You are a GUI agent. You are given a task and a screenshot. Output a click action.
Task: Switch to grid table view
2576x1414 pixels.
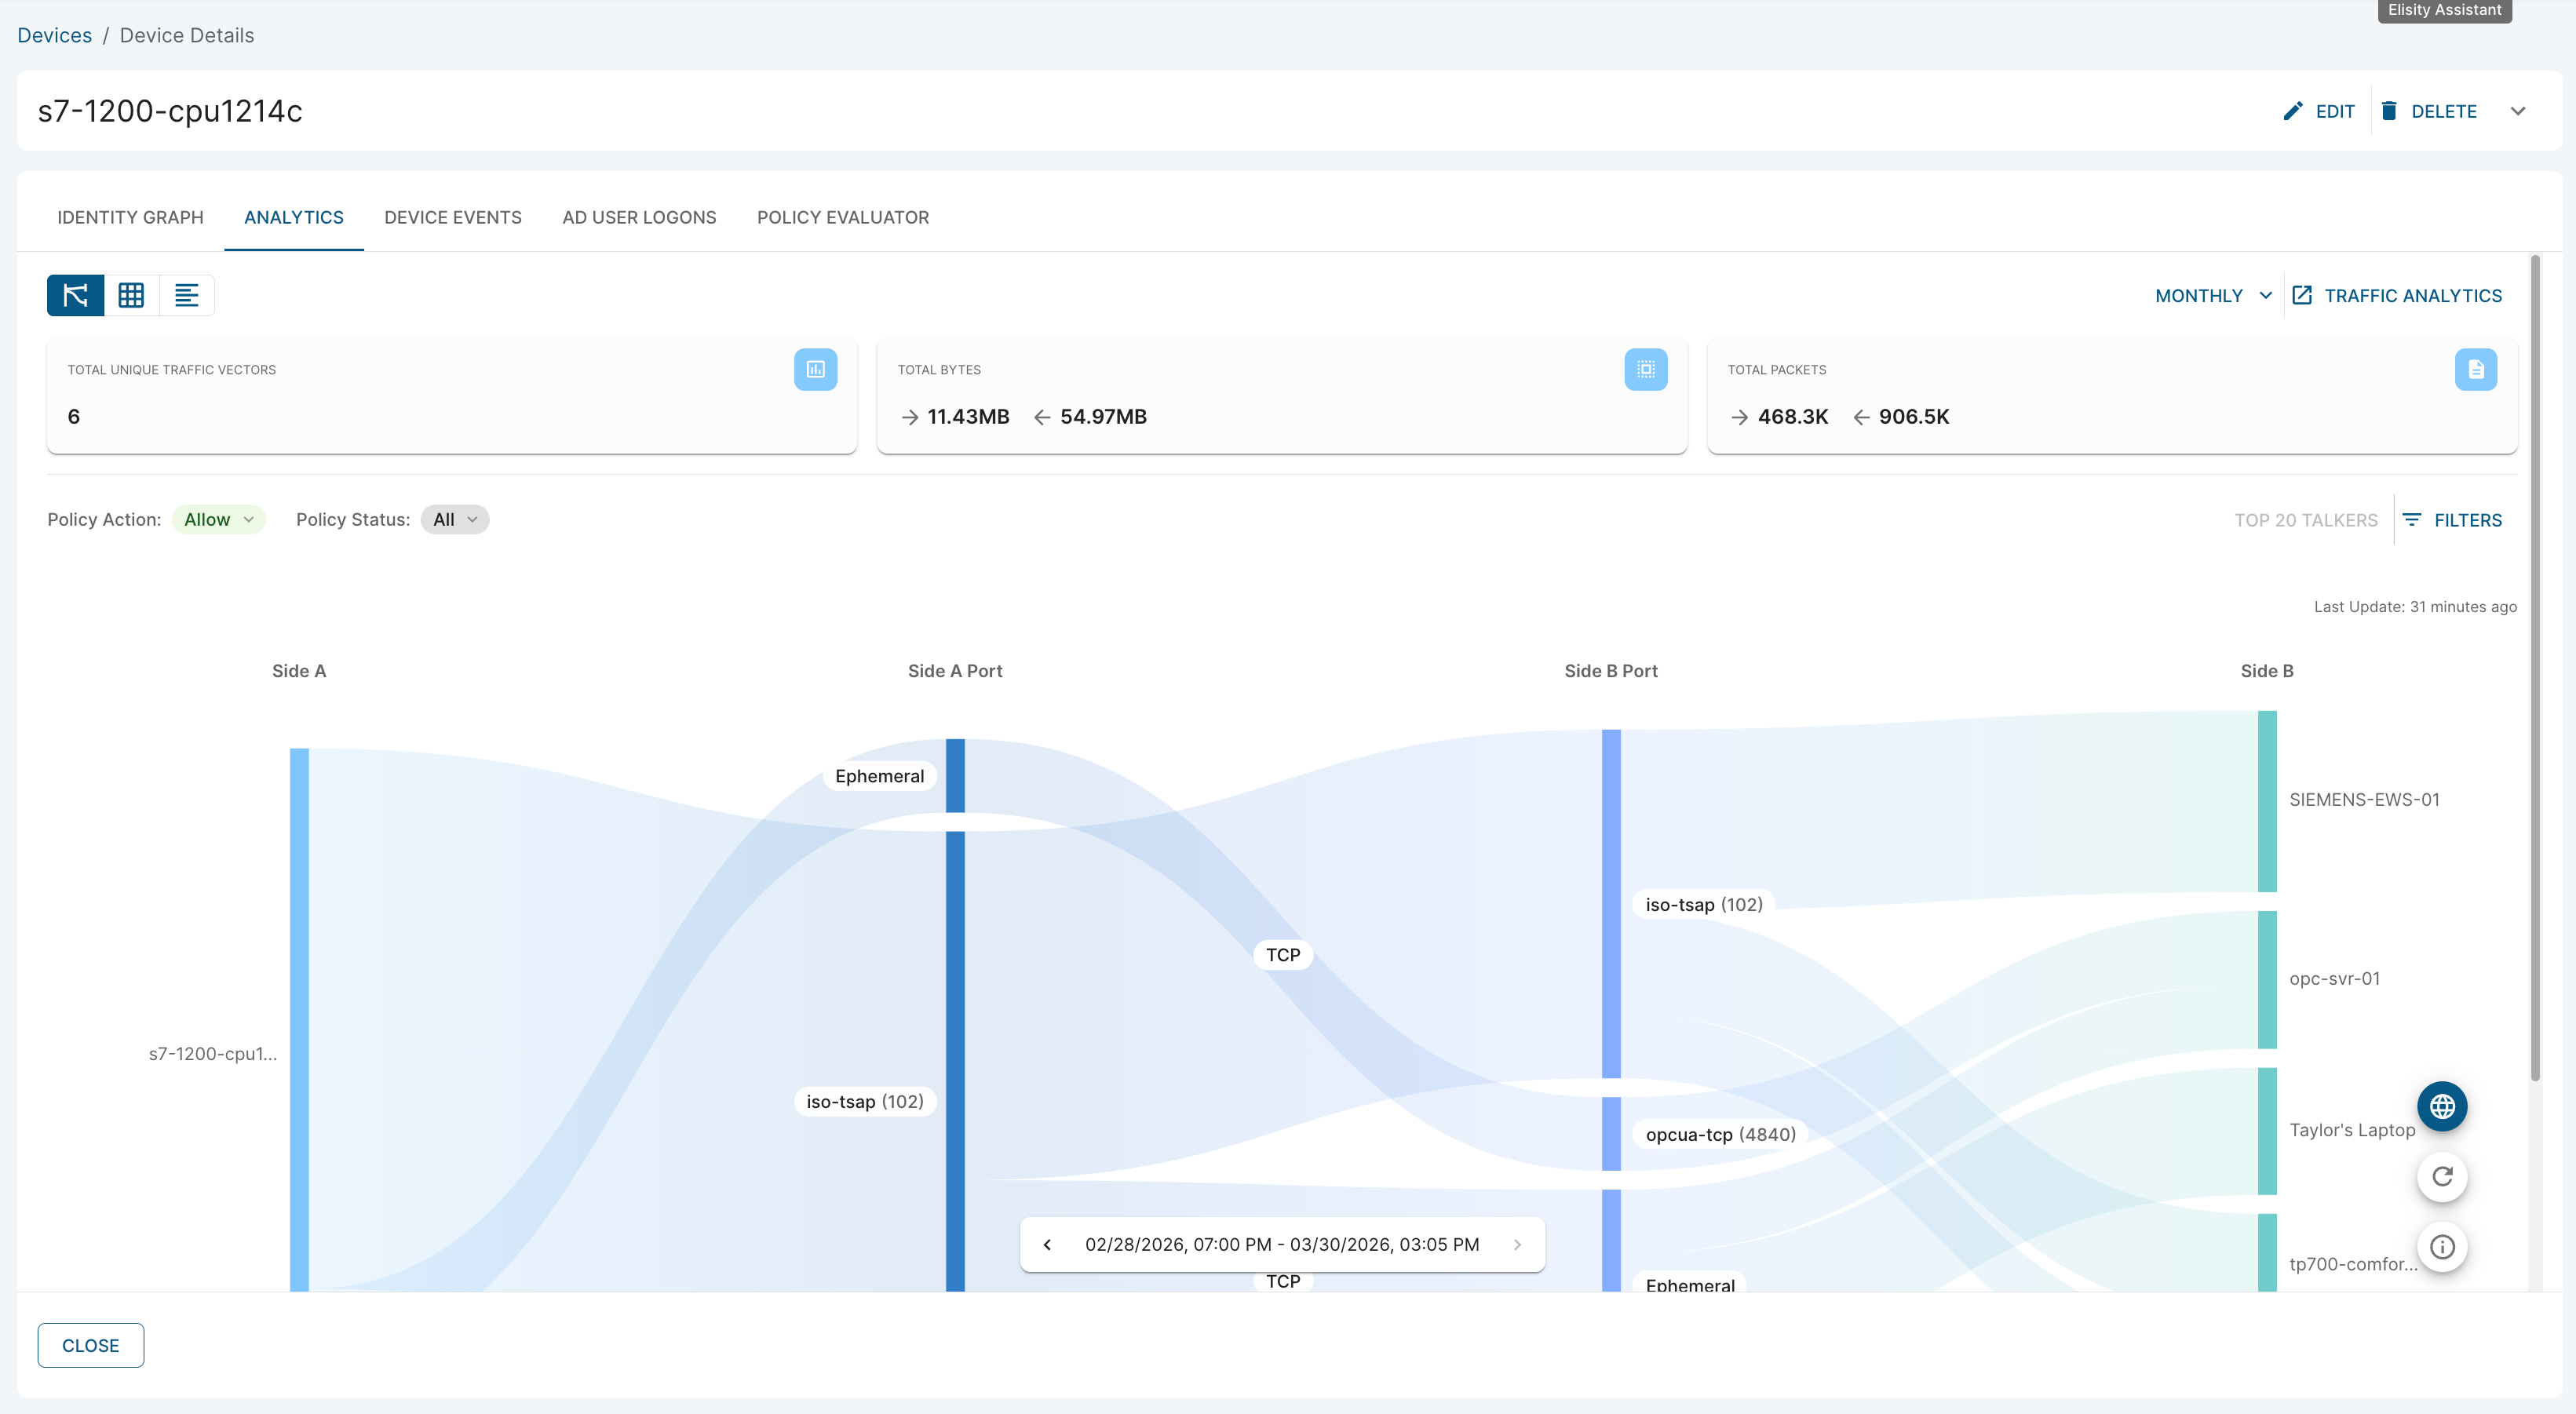click(x=131, y=295)
